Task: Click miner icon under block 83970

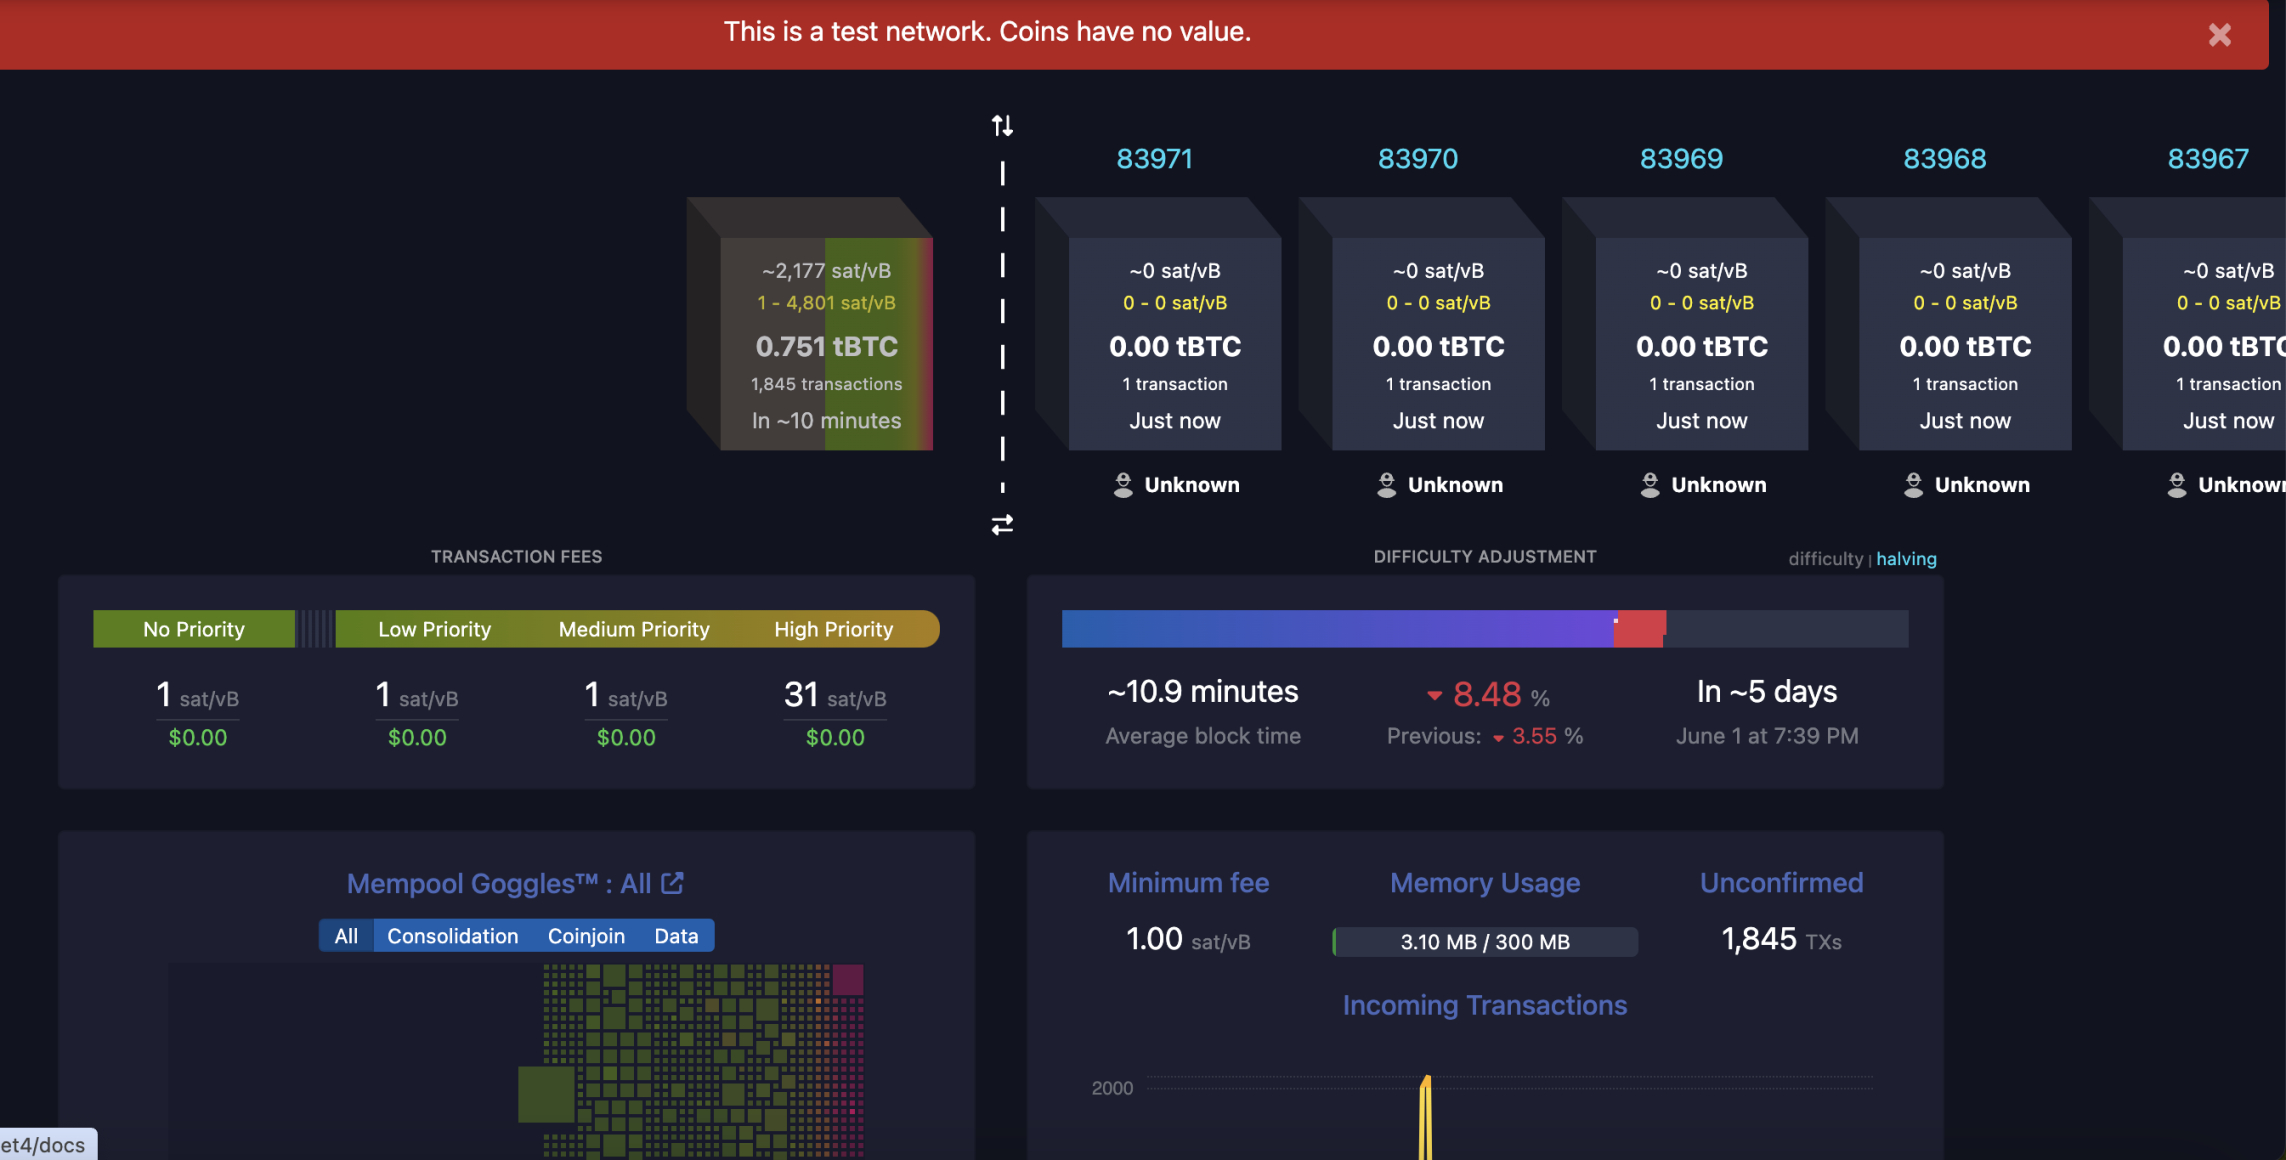Action: pyautogui.click(x=1386, y=485)
